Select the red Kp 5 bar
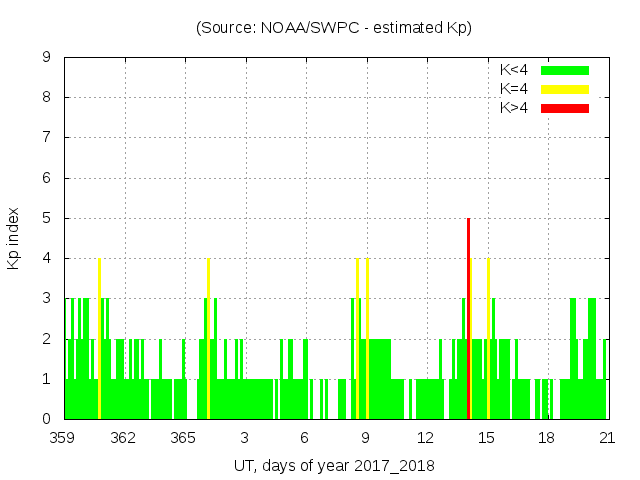Image resolution: width=640 pixels, height=480 pixels. [468, 320]
